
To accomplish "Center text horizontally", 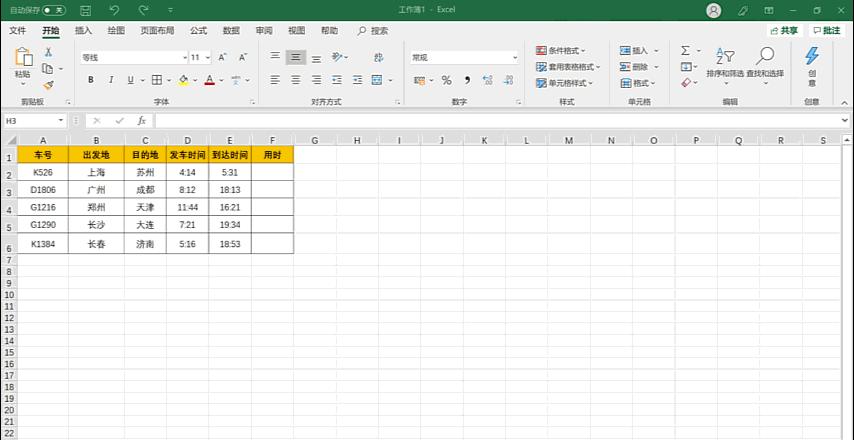I will (296, 80).
